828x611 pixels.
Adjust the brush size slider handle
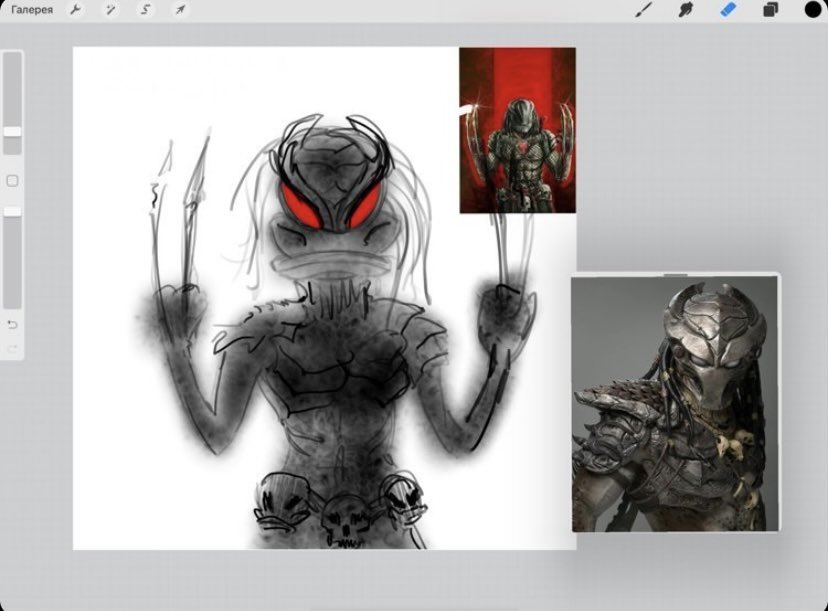(13, 131)
